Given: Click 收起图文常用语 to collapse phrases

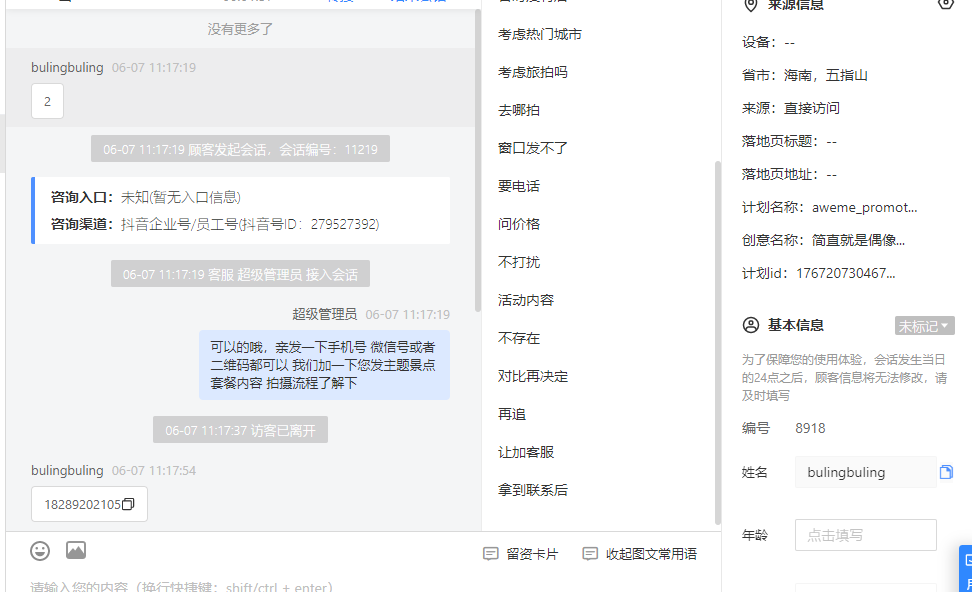Looking at the screenshot, I should [x=640, y=554].
